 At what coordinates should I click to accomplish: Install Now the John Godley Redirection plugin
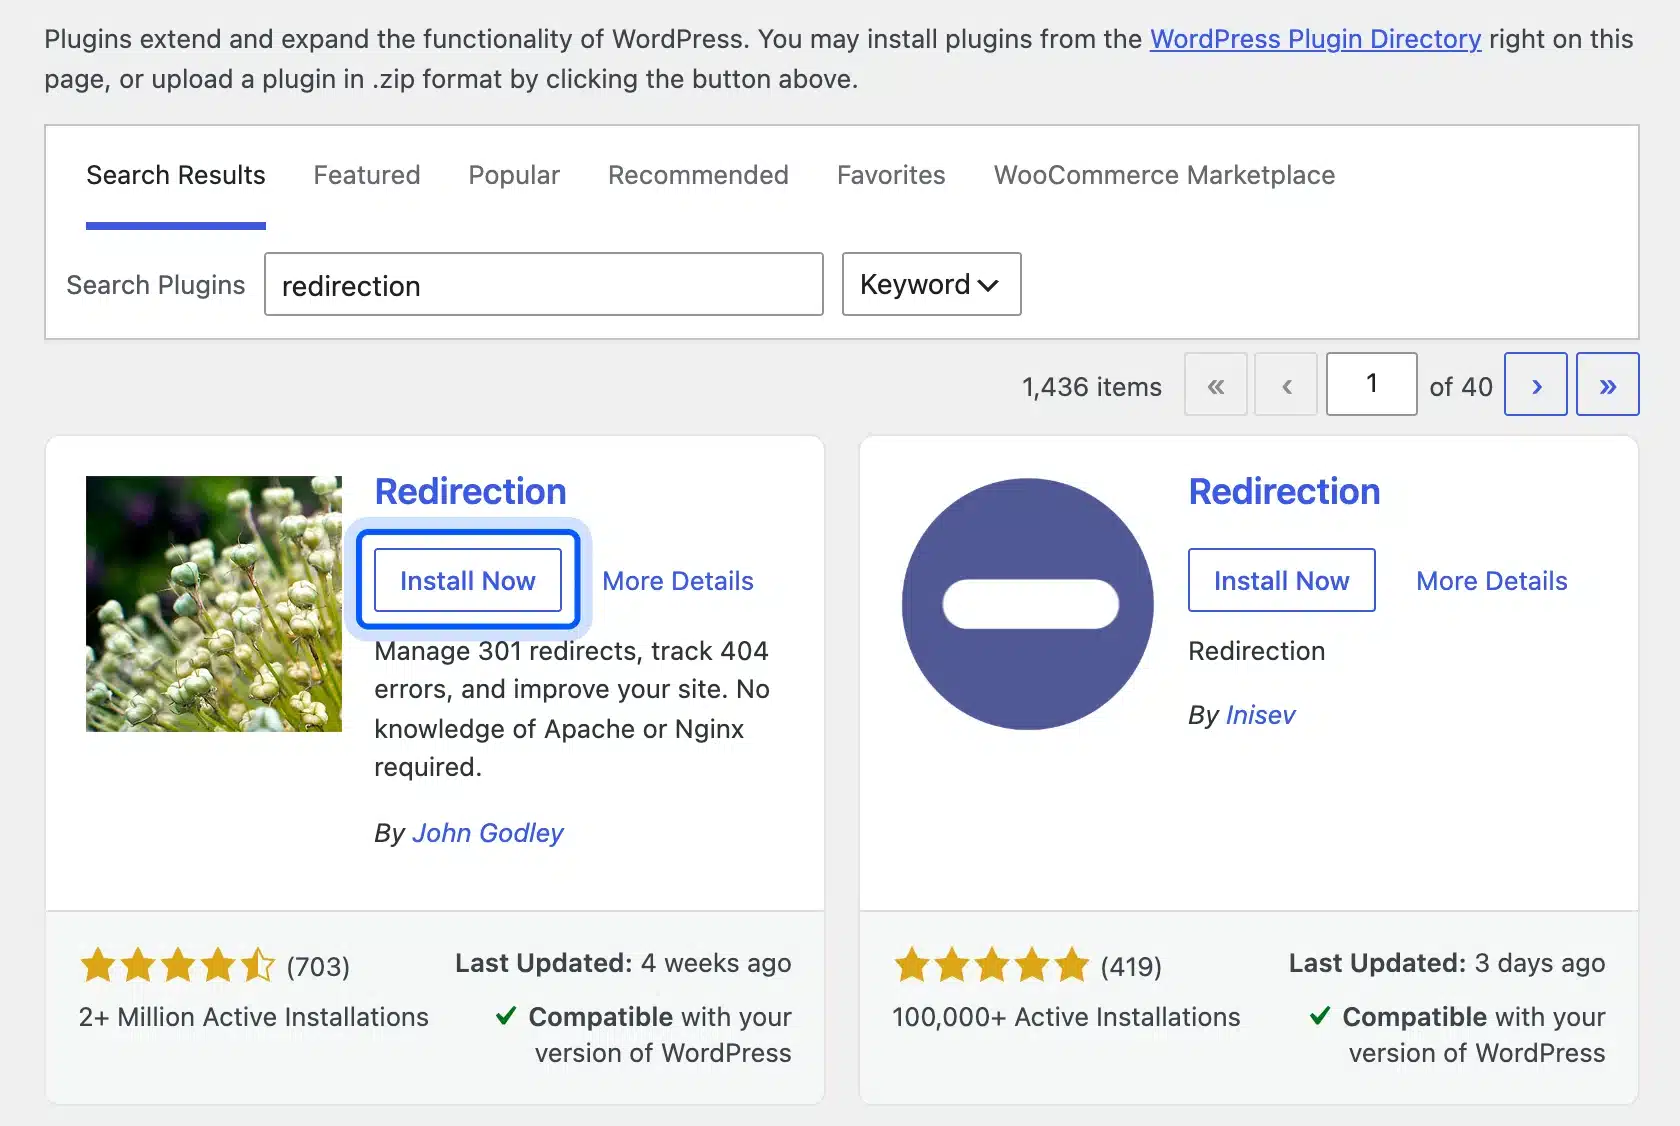(x=468, y=580)
